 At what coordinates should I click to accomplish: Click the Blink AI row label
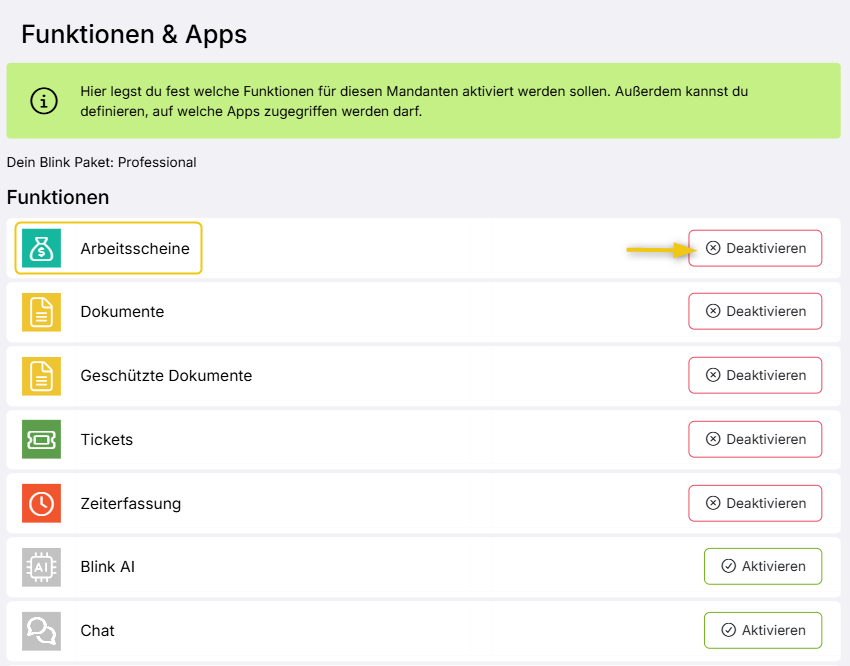click(107, 567)
